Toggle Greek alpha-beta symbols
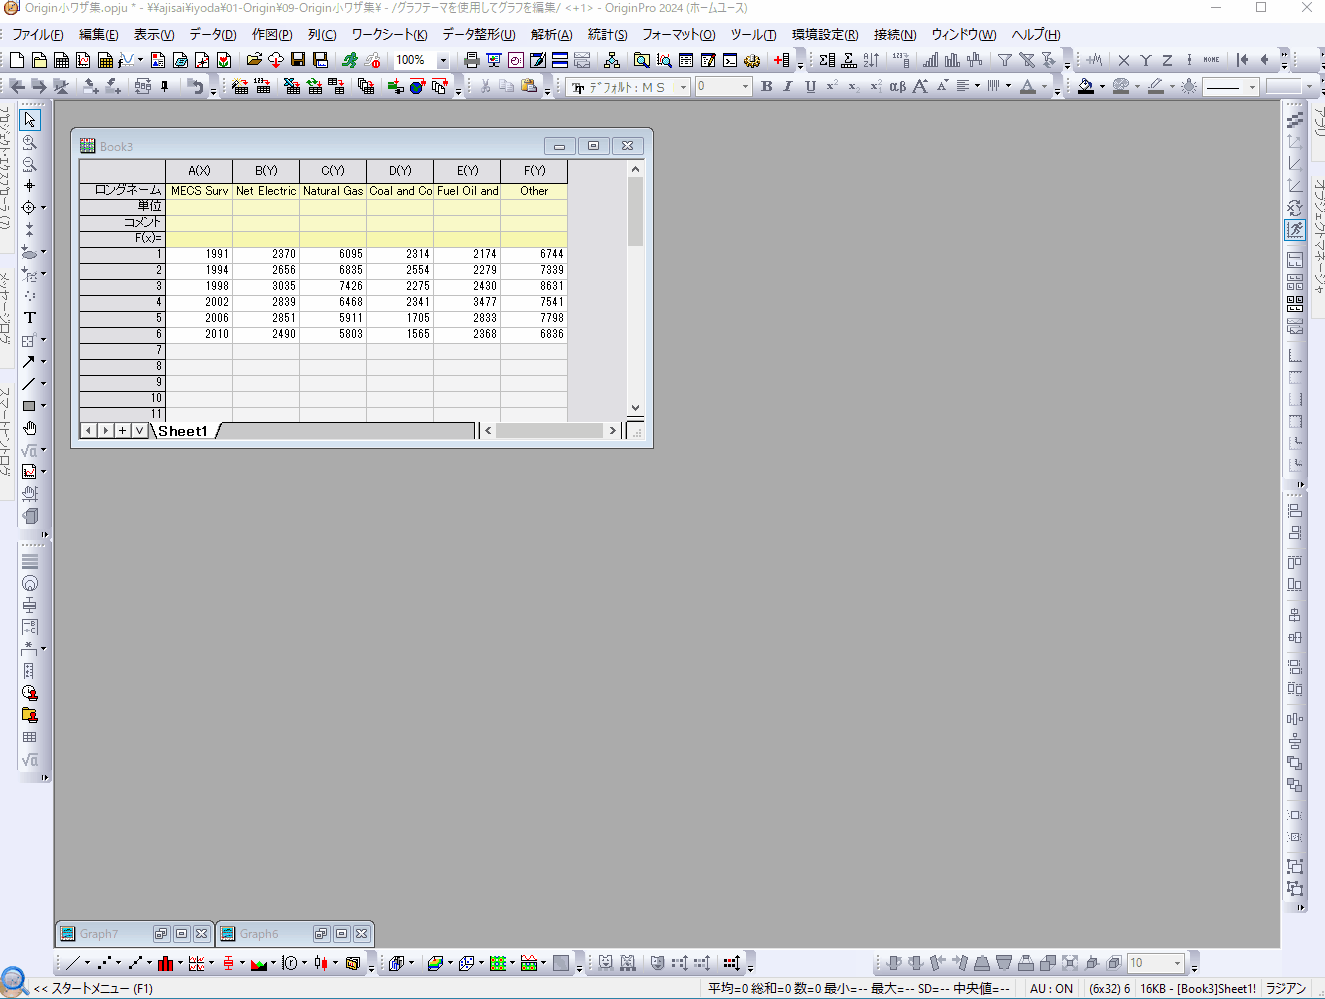Viewport: 1325px width, 999px height. [x=897, y=87]
